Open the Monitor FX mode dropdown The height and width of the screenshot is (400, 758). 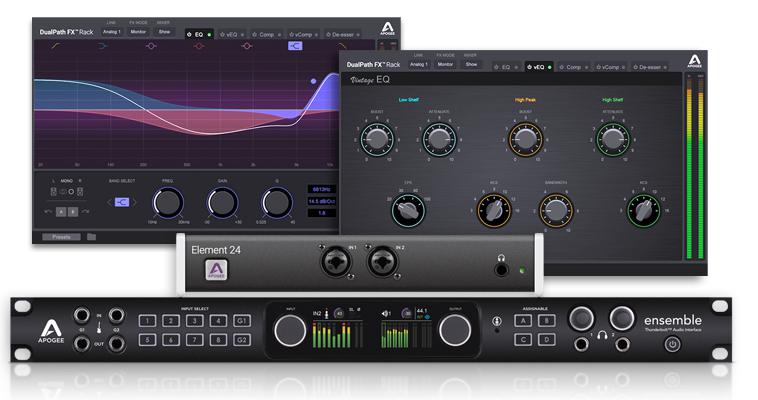tap(138, 31)
